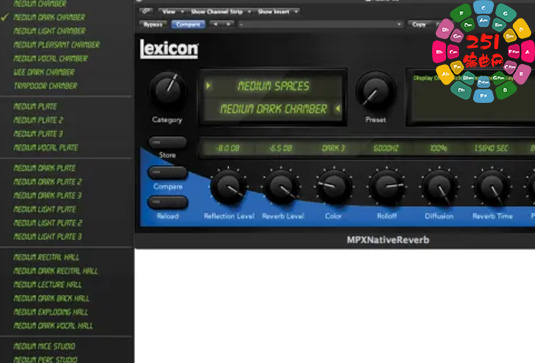Click the Store button
This screenshot has height=363, width=535.
(168, 142)
